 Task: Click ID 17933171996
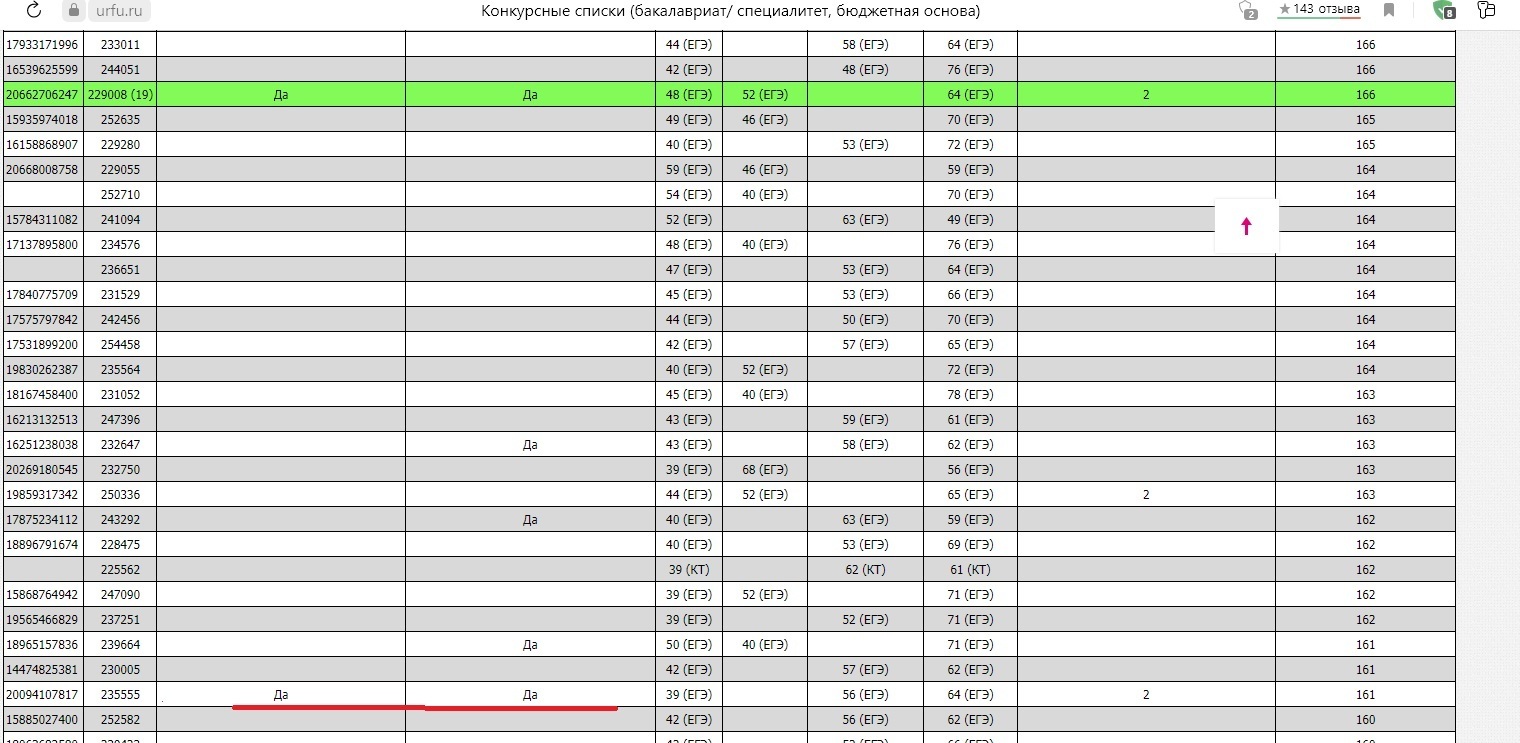coord(42,45)
